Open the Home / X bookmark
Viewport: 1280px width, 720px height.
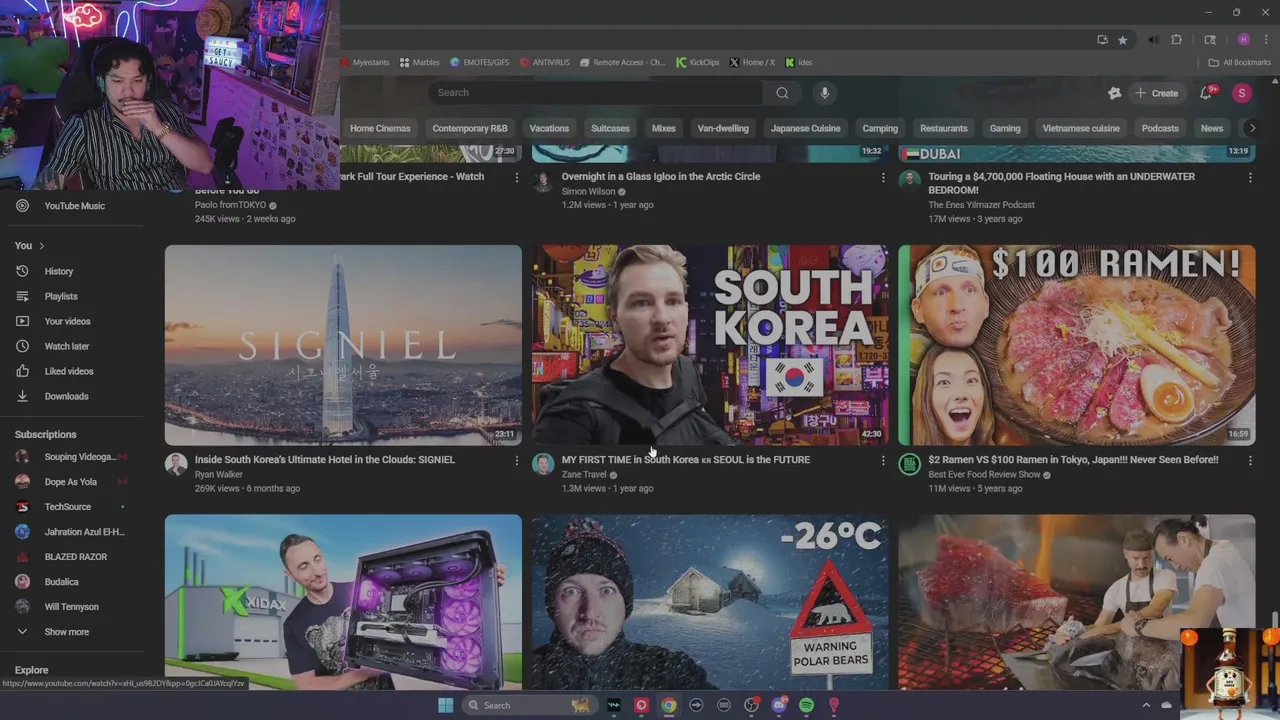coord(752,62)
